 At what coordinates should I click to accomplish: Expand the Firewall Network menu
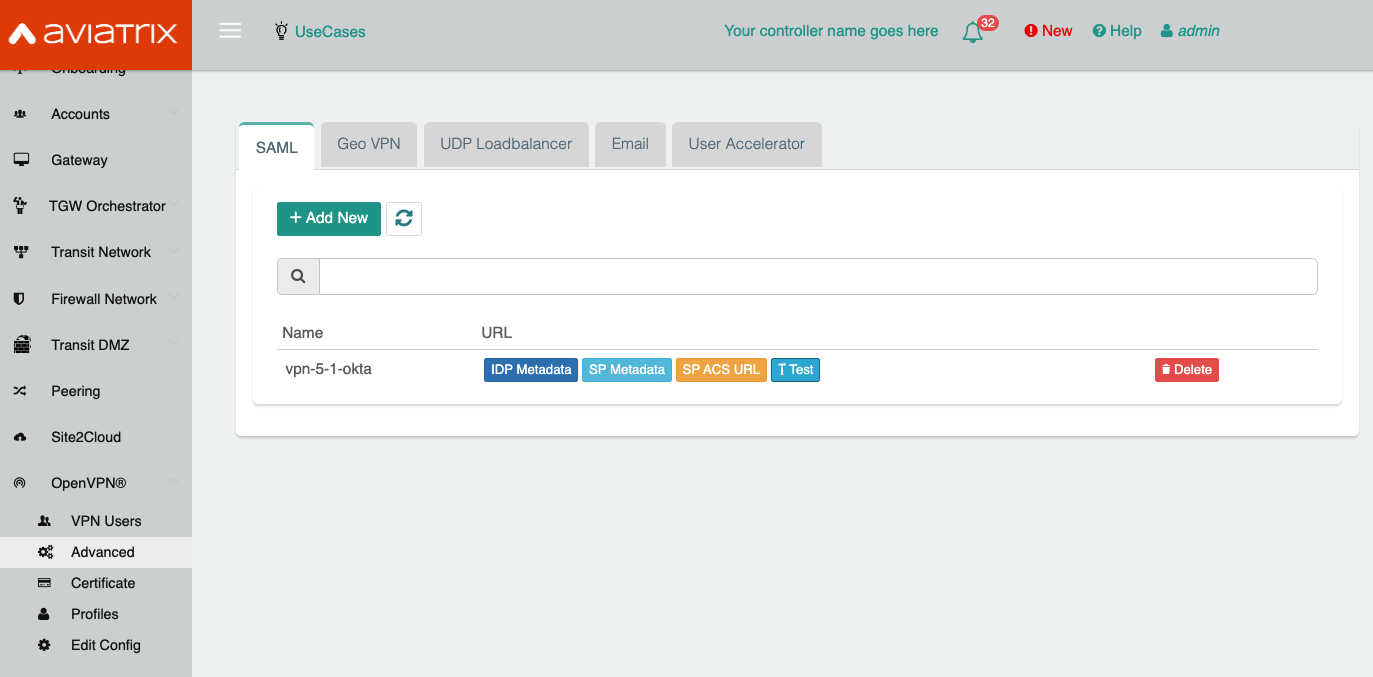[x=104, y=299]
